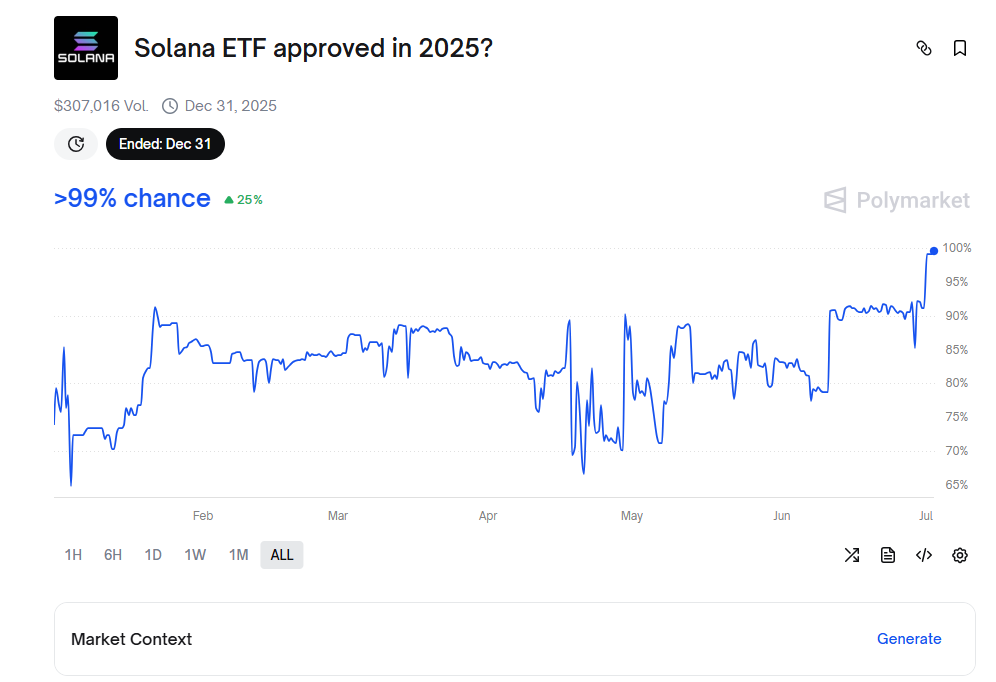Open the embed code icon

coord(924,555)
